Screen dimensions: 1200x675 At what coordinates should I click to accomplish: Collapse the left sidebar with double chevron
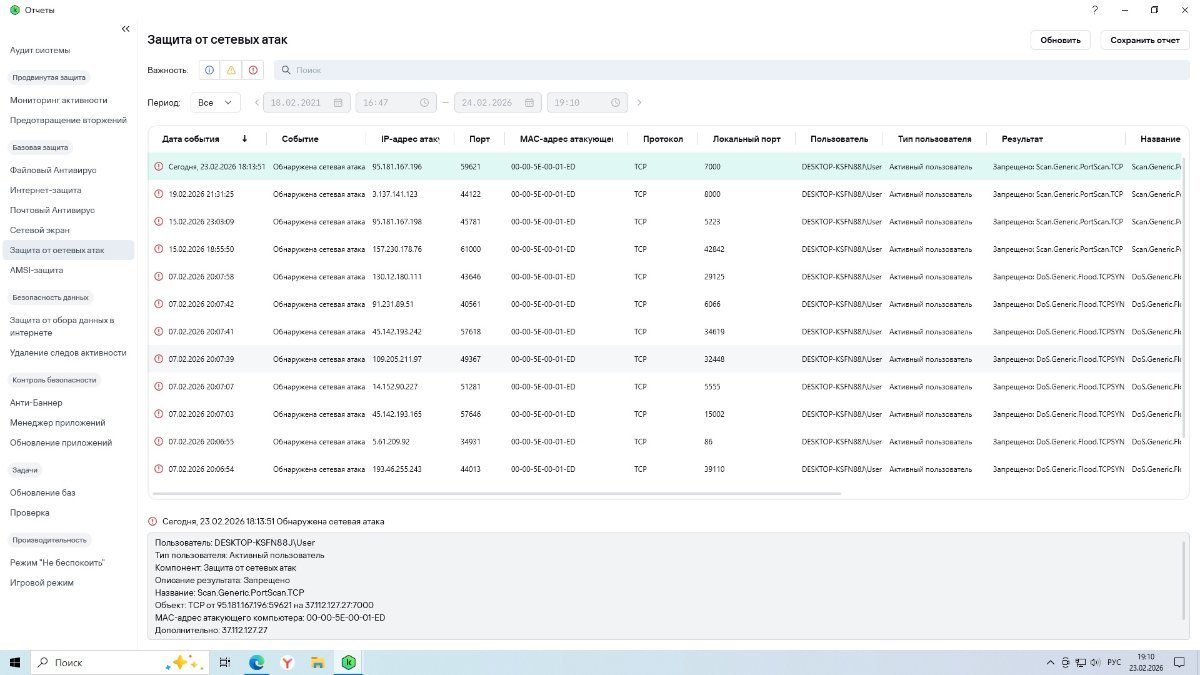(x=125, y=29)
